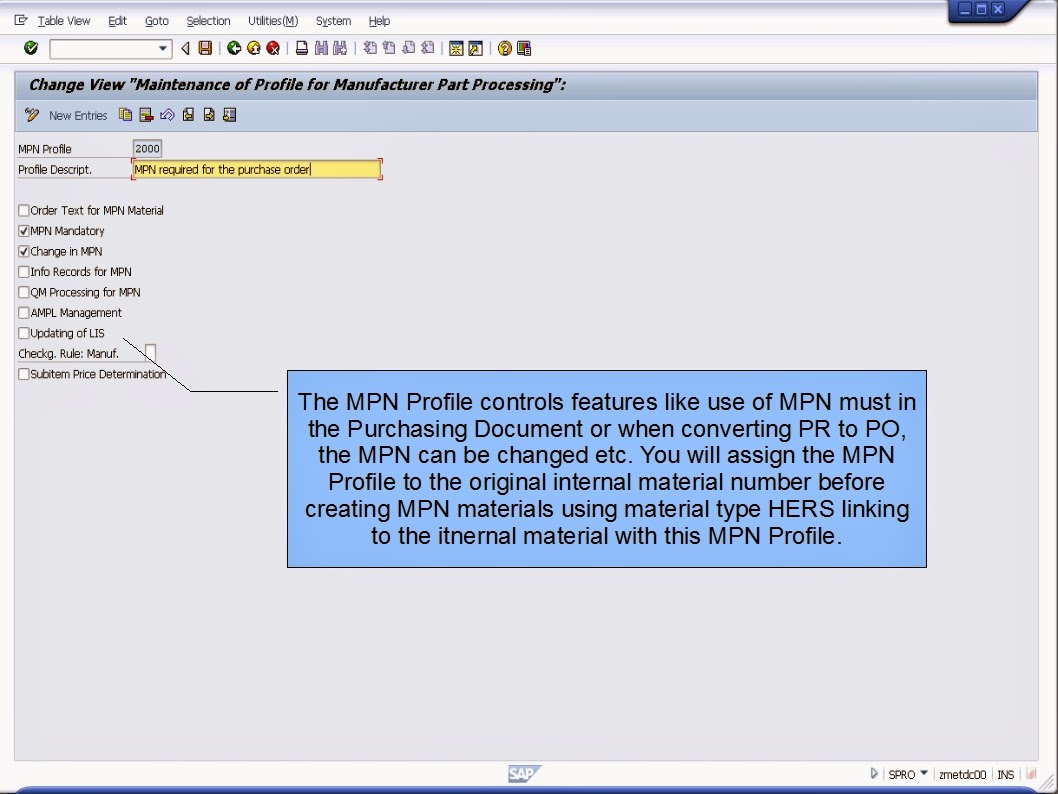Click the Undo icon next to Delete
The image size is (1058, 794).
pyautogui.click(x=168, y=115)
